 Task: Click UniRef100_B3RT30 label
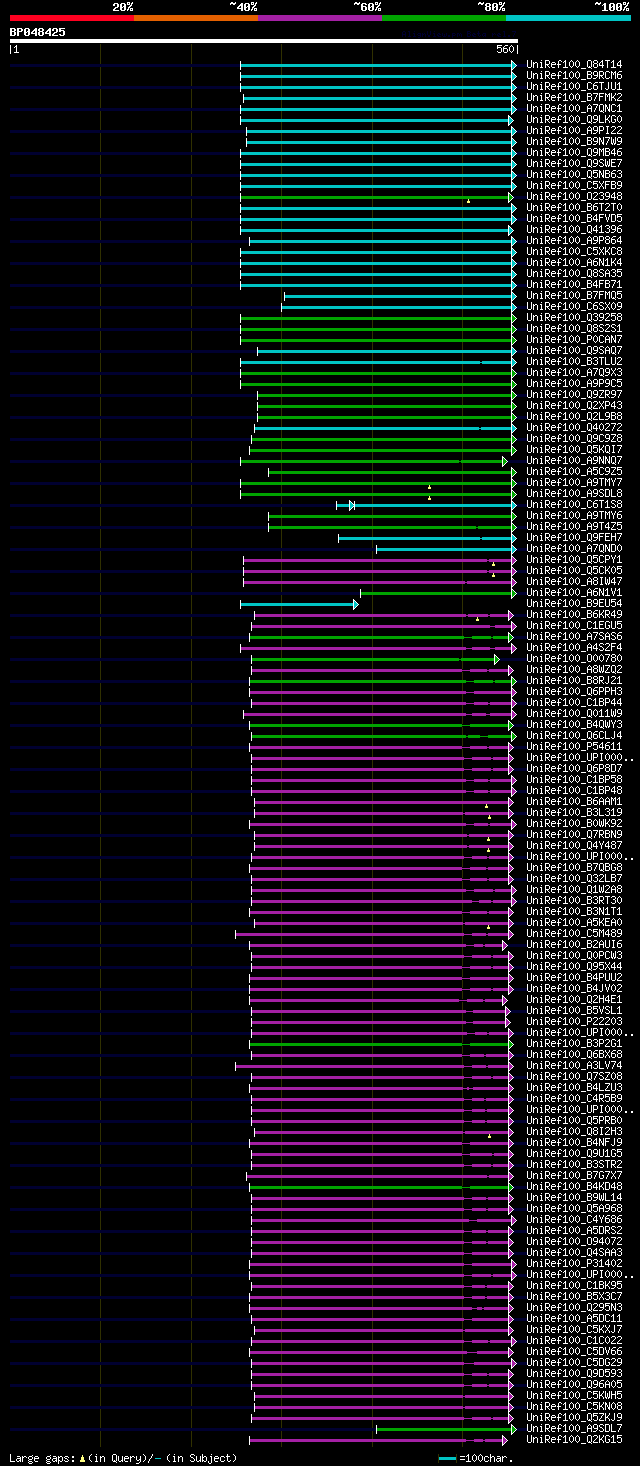tap(574, 900)
